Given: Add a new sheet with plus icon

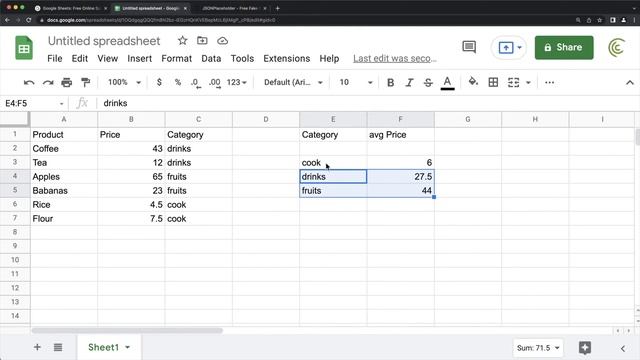Looking at the screenshot, I should click(x=37, y=347).
